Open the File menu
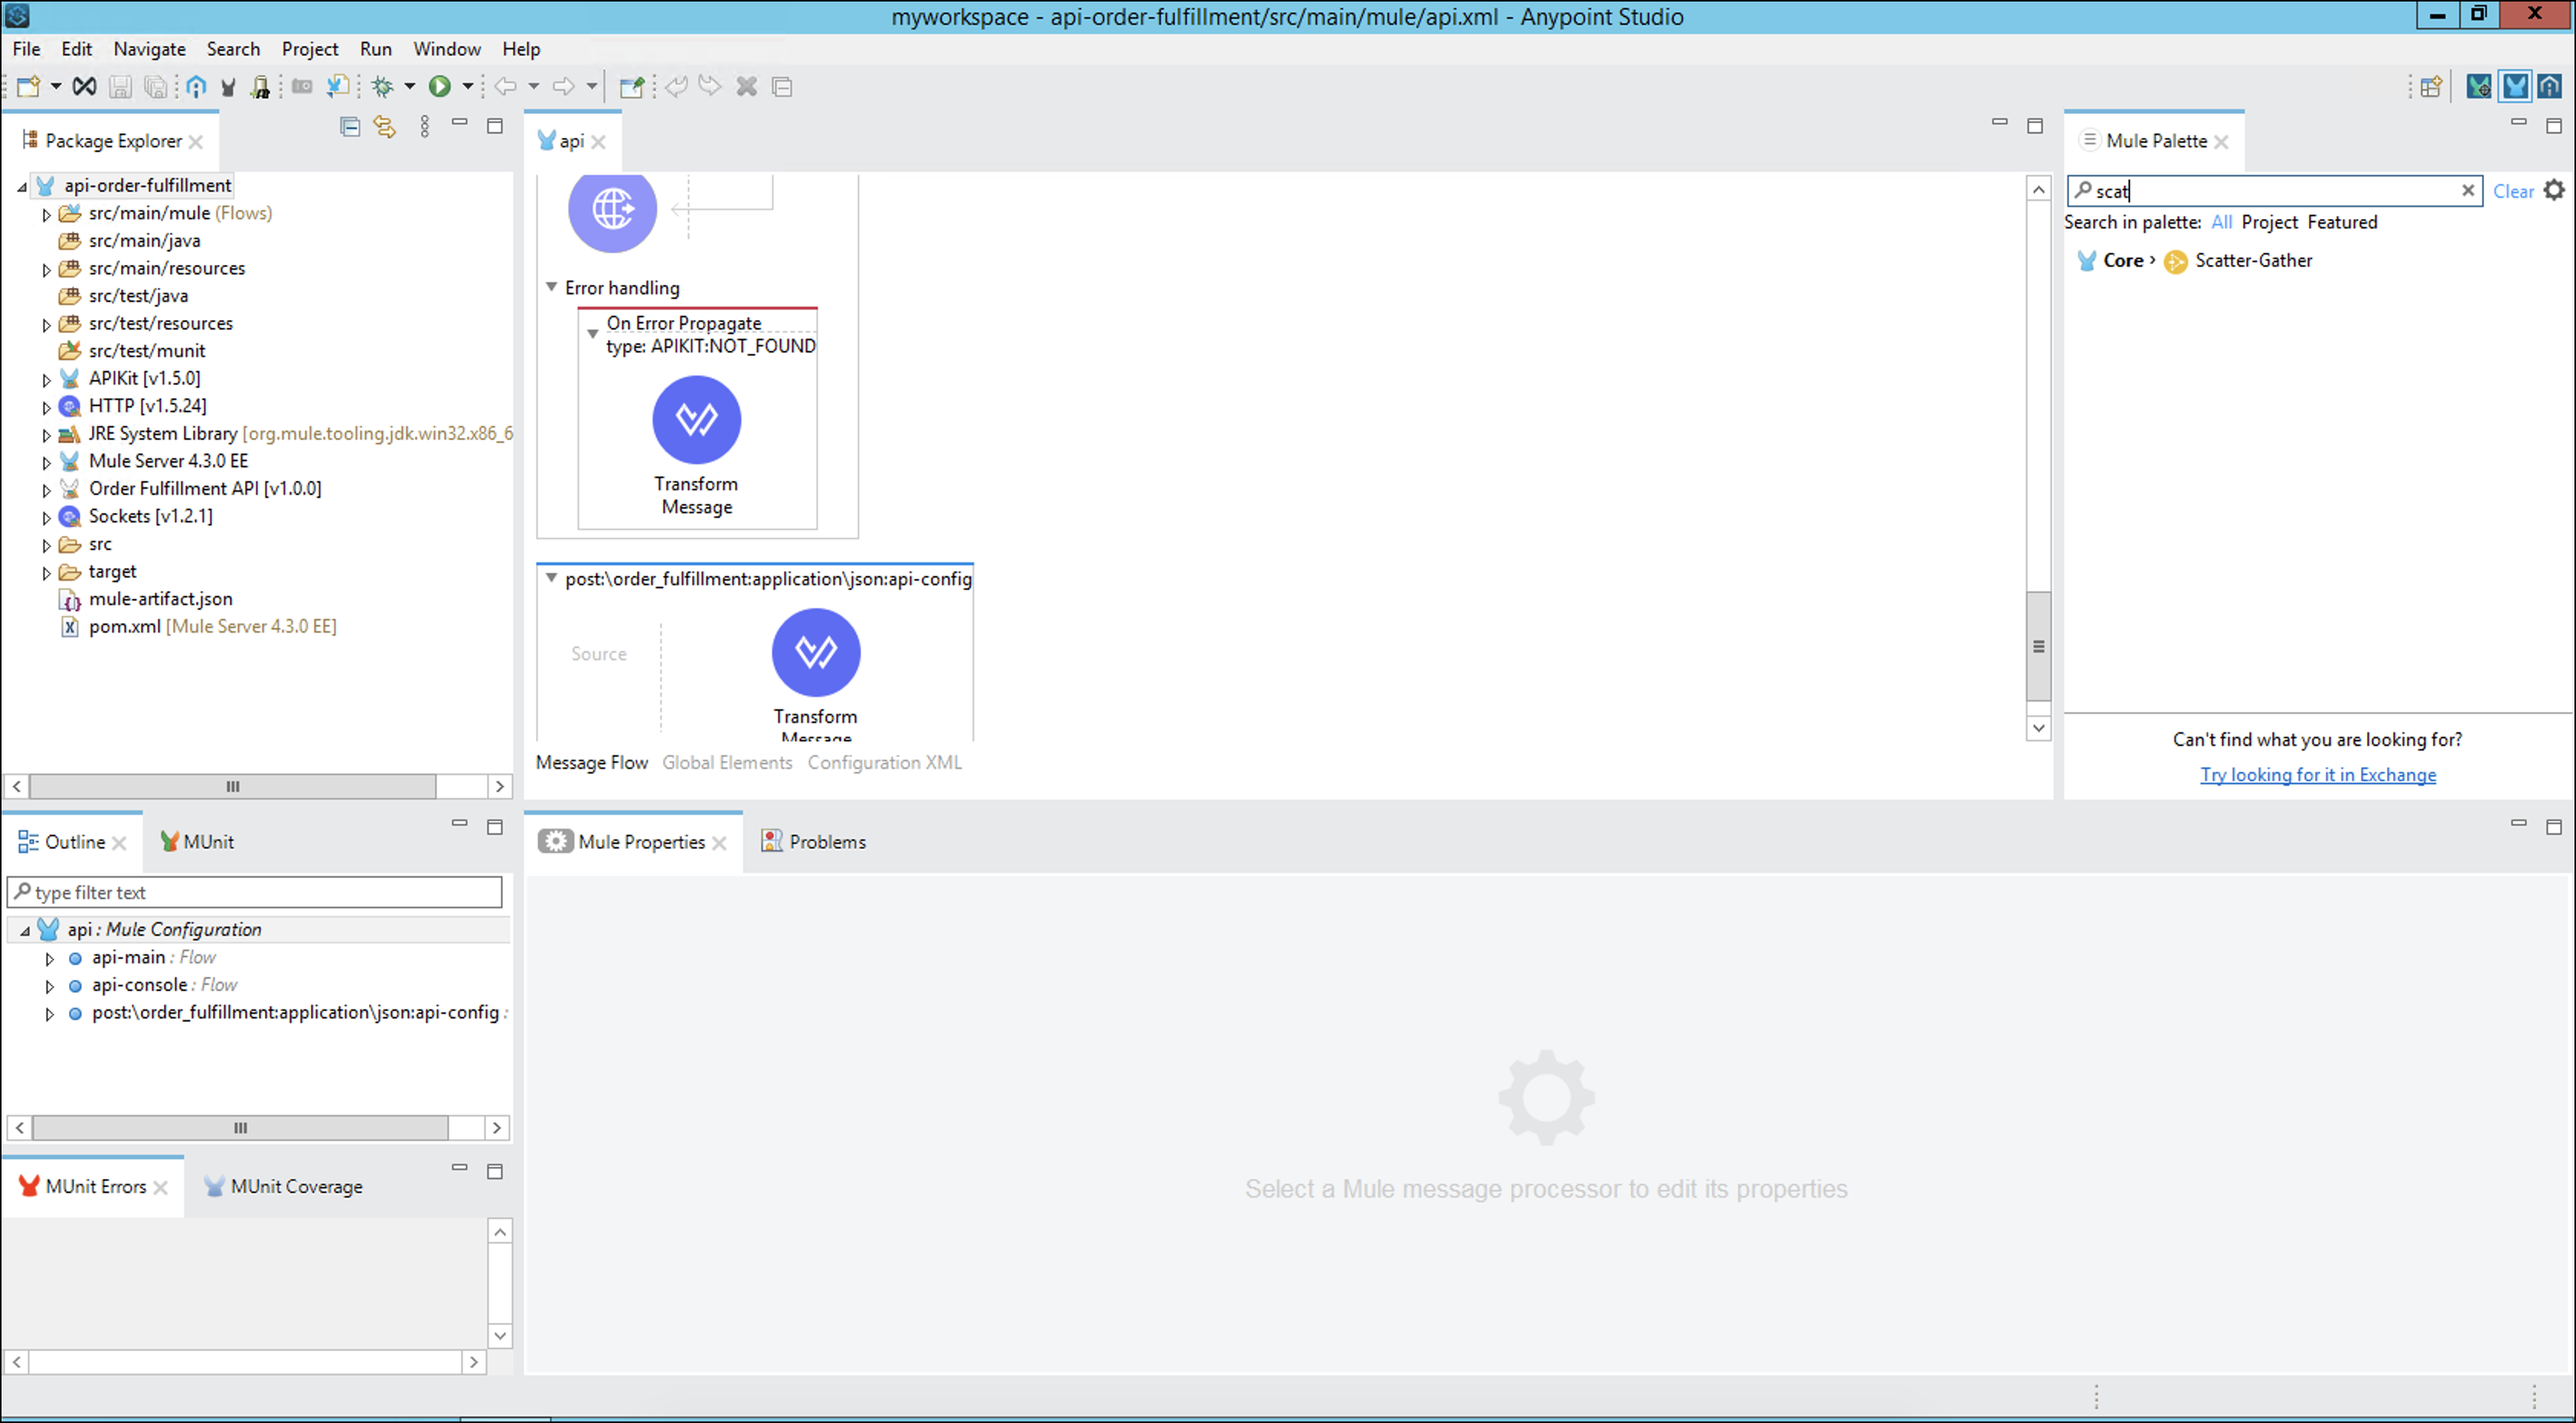2576x1423 pixels. (27, 49)
